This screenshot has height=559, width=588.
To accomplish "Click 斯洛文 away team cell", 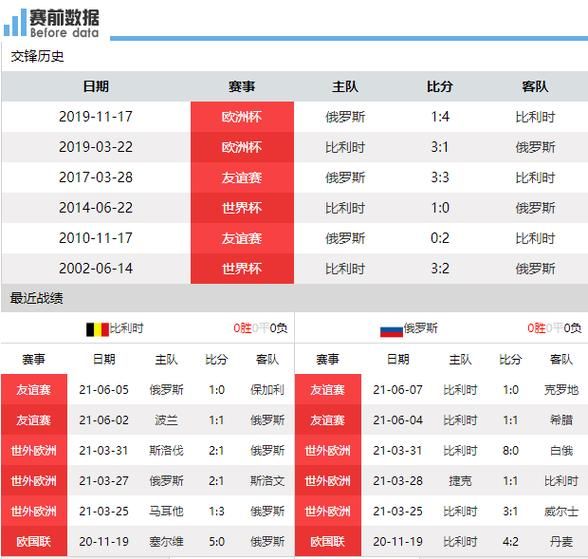I will pyautogui.click(x=267, y=481).
